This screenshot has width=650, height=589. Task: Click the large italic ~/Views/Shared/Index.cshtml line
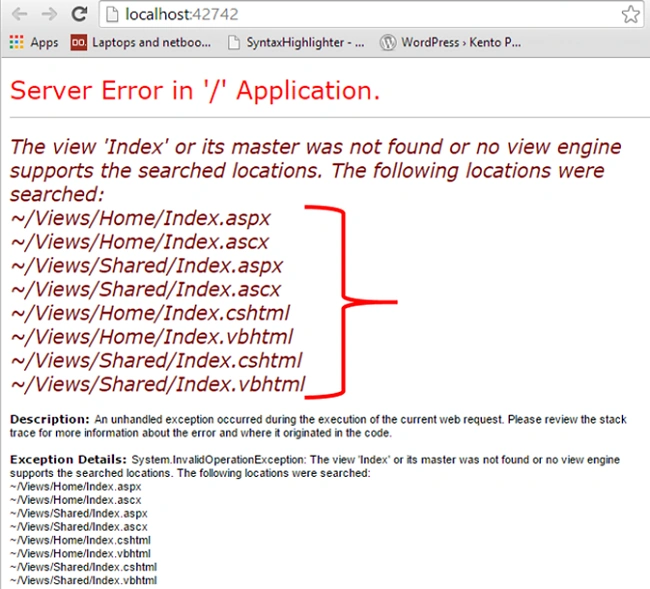156,361
